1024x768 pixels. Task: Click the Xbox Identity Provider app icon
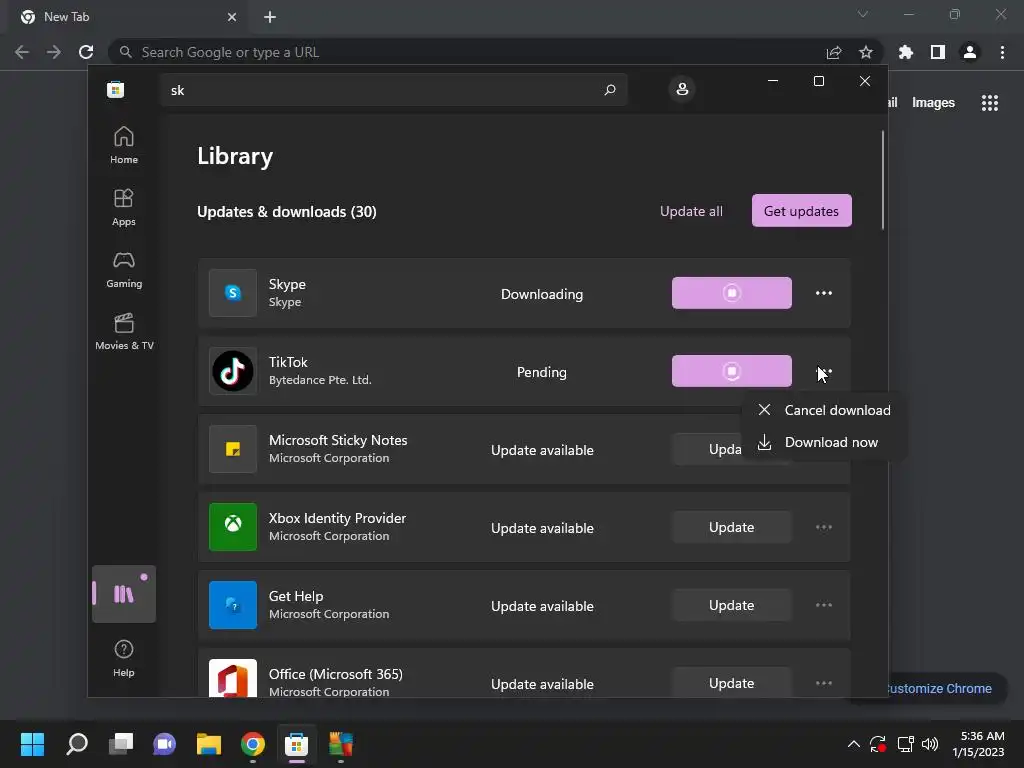[x=232, y=526]
